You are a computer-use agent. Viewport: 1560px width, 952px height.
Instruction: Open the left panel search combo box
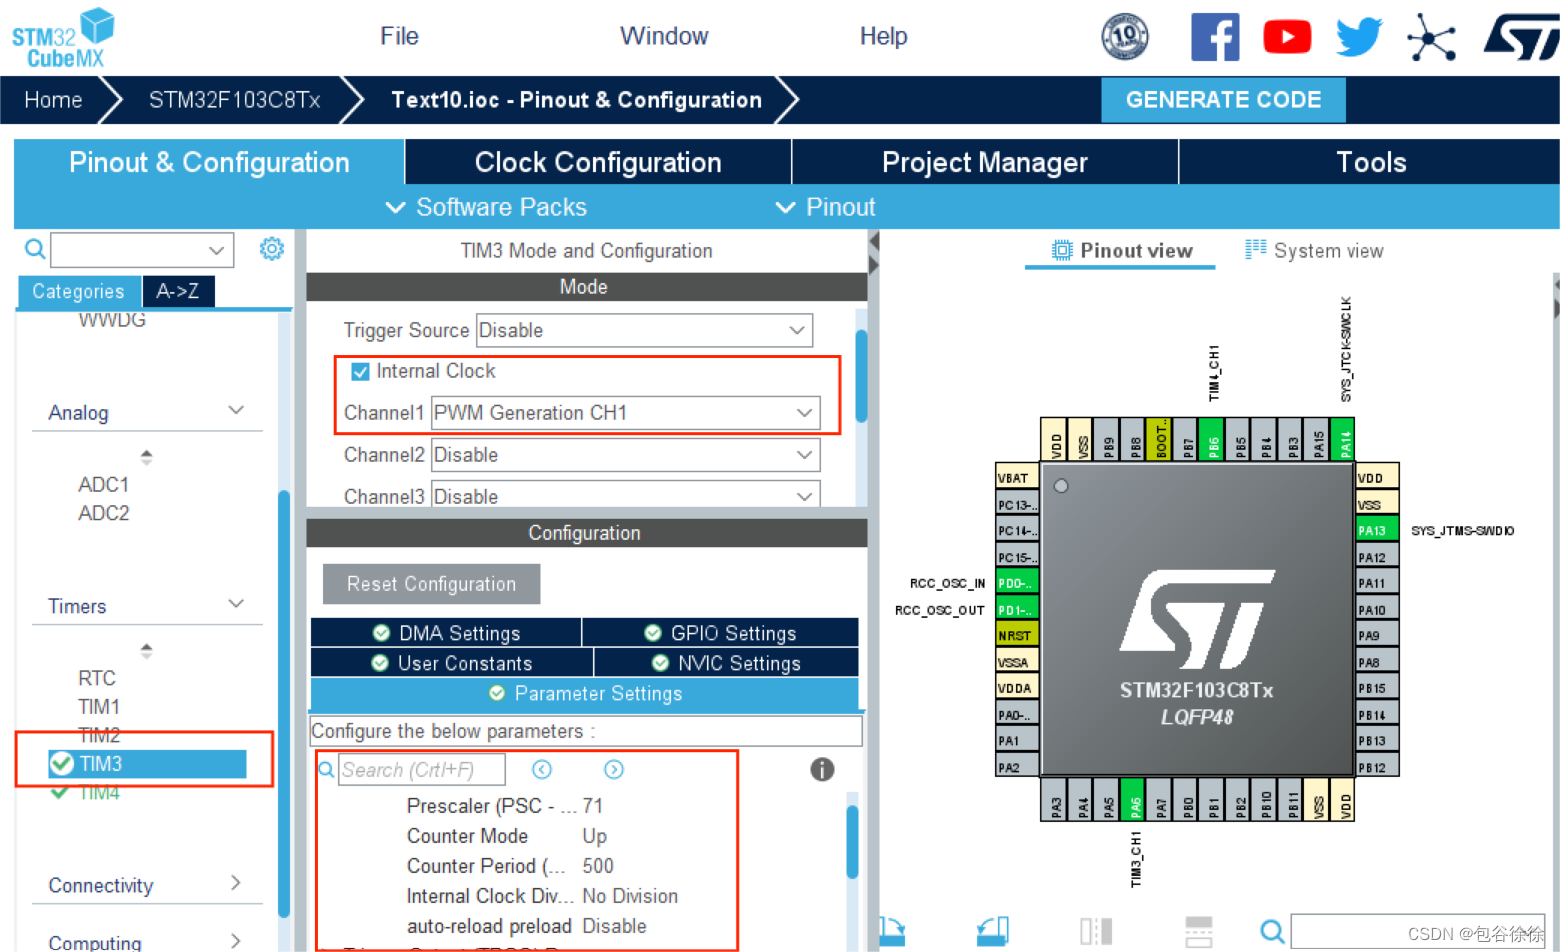[x=142, y=250]
